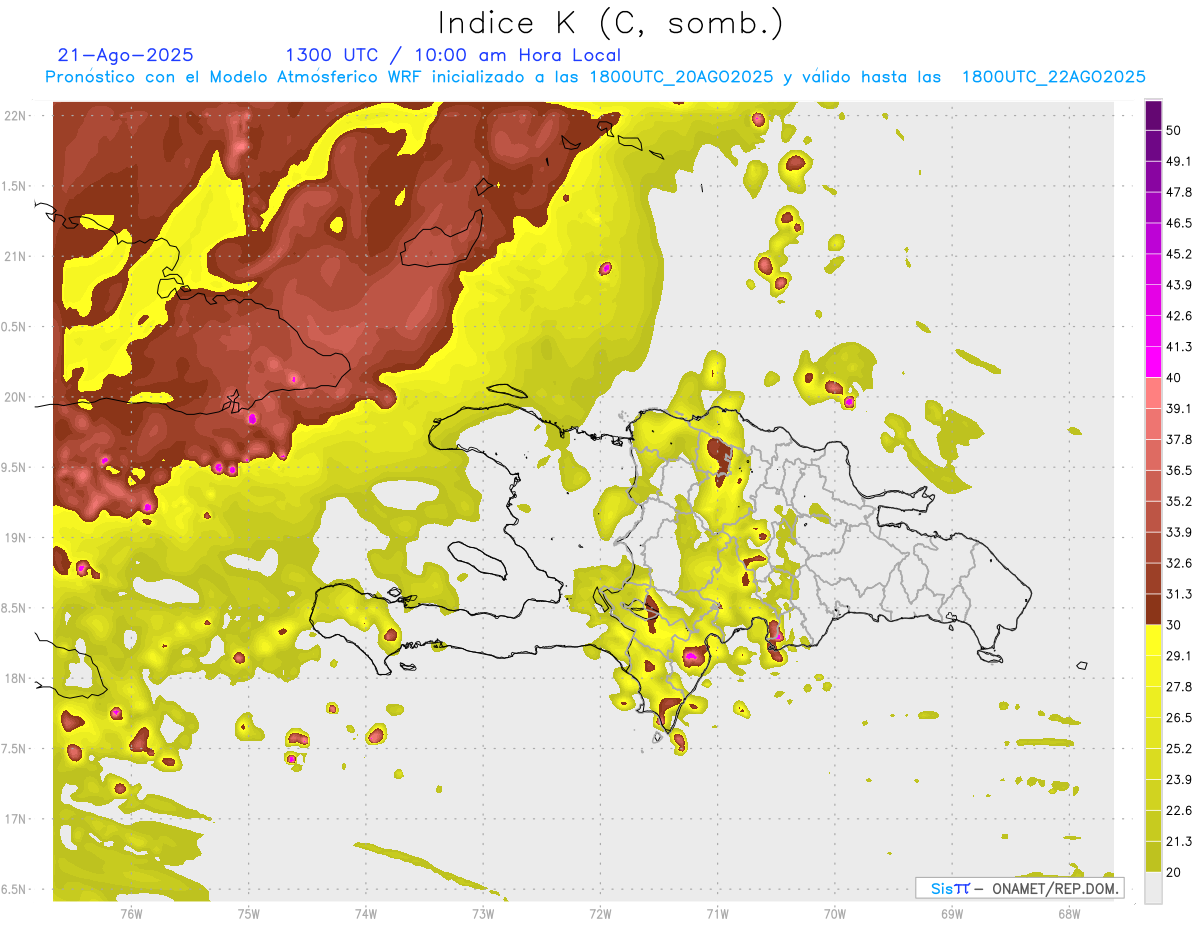Click the '49.1' colorbar value
Viewport: 1200px width, 927px height.
(1179, 161)
